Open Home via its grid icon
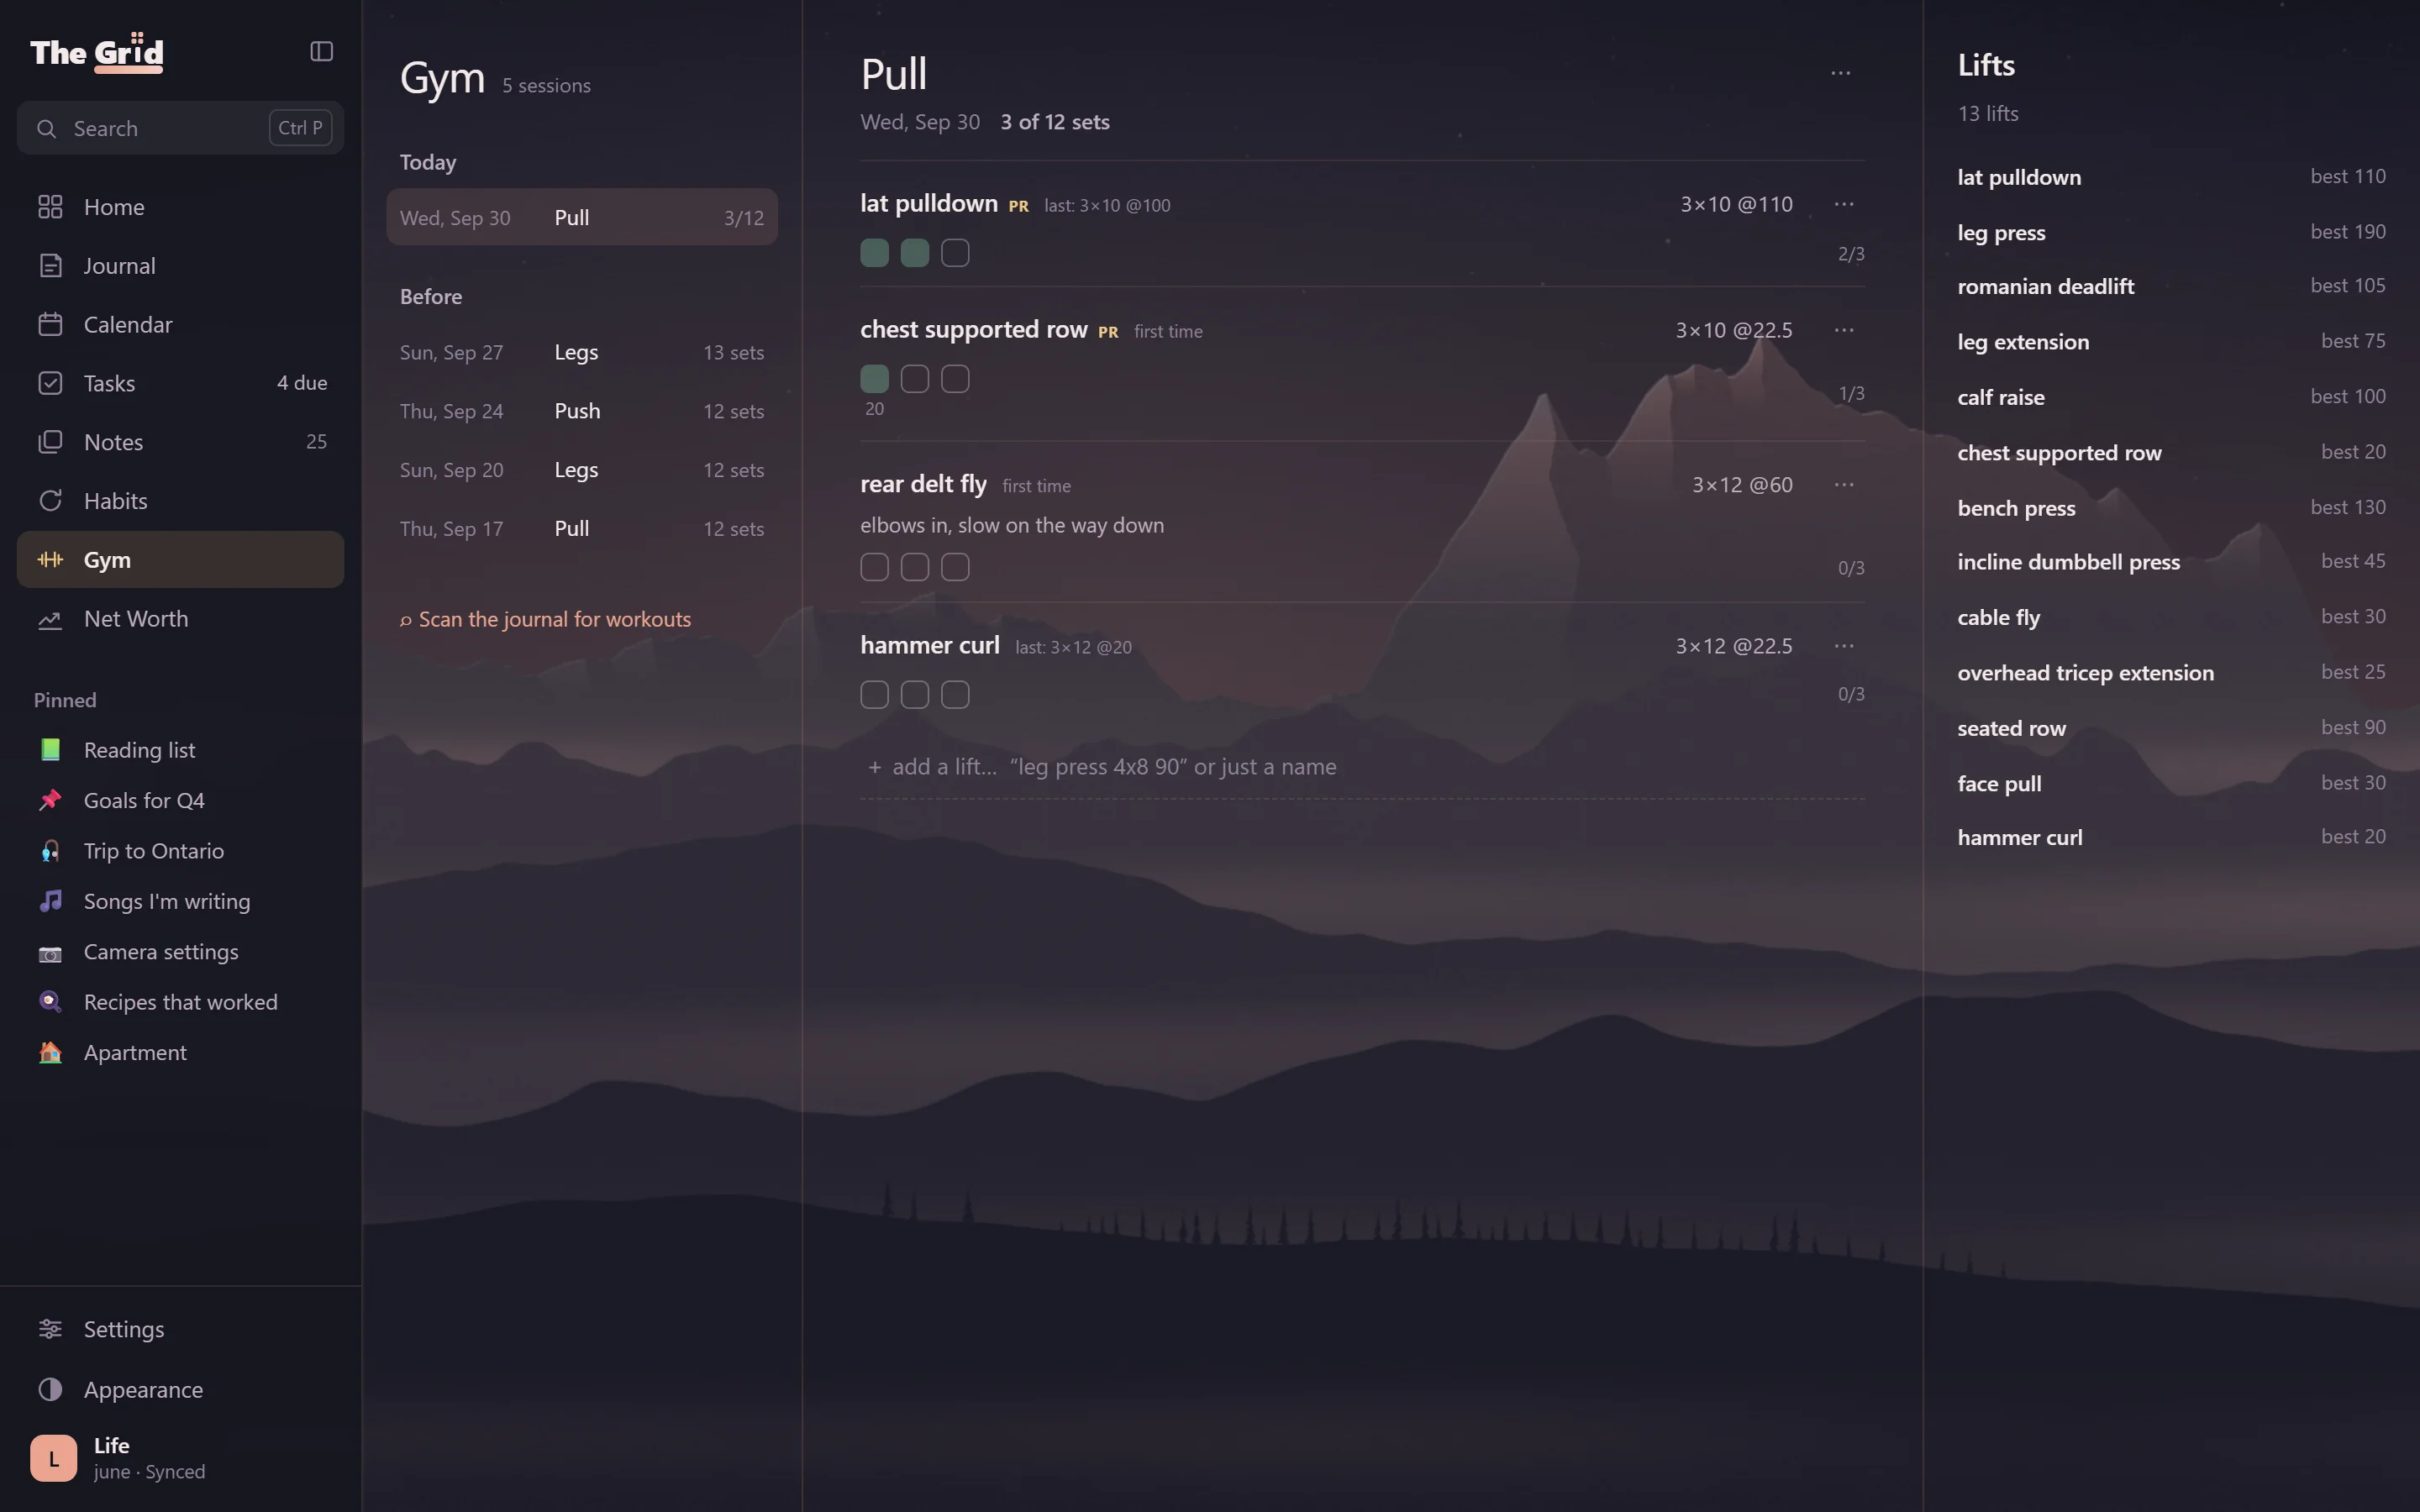 pos(50,207)
